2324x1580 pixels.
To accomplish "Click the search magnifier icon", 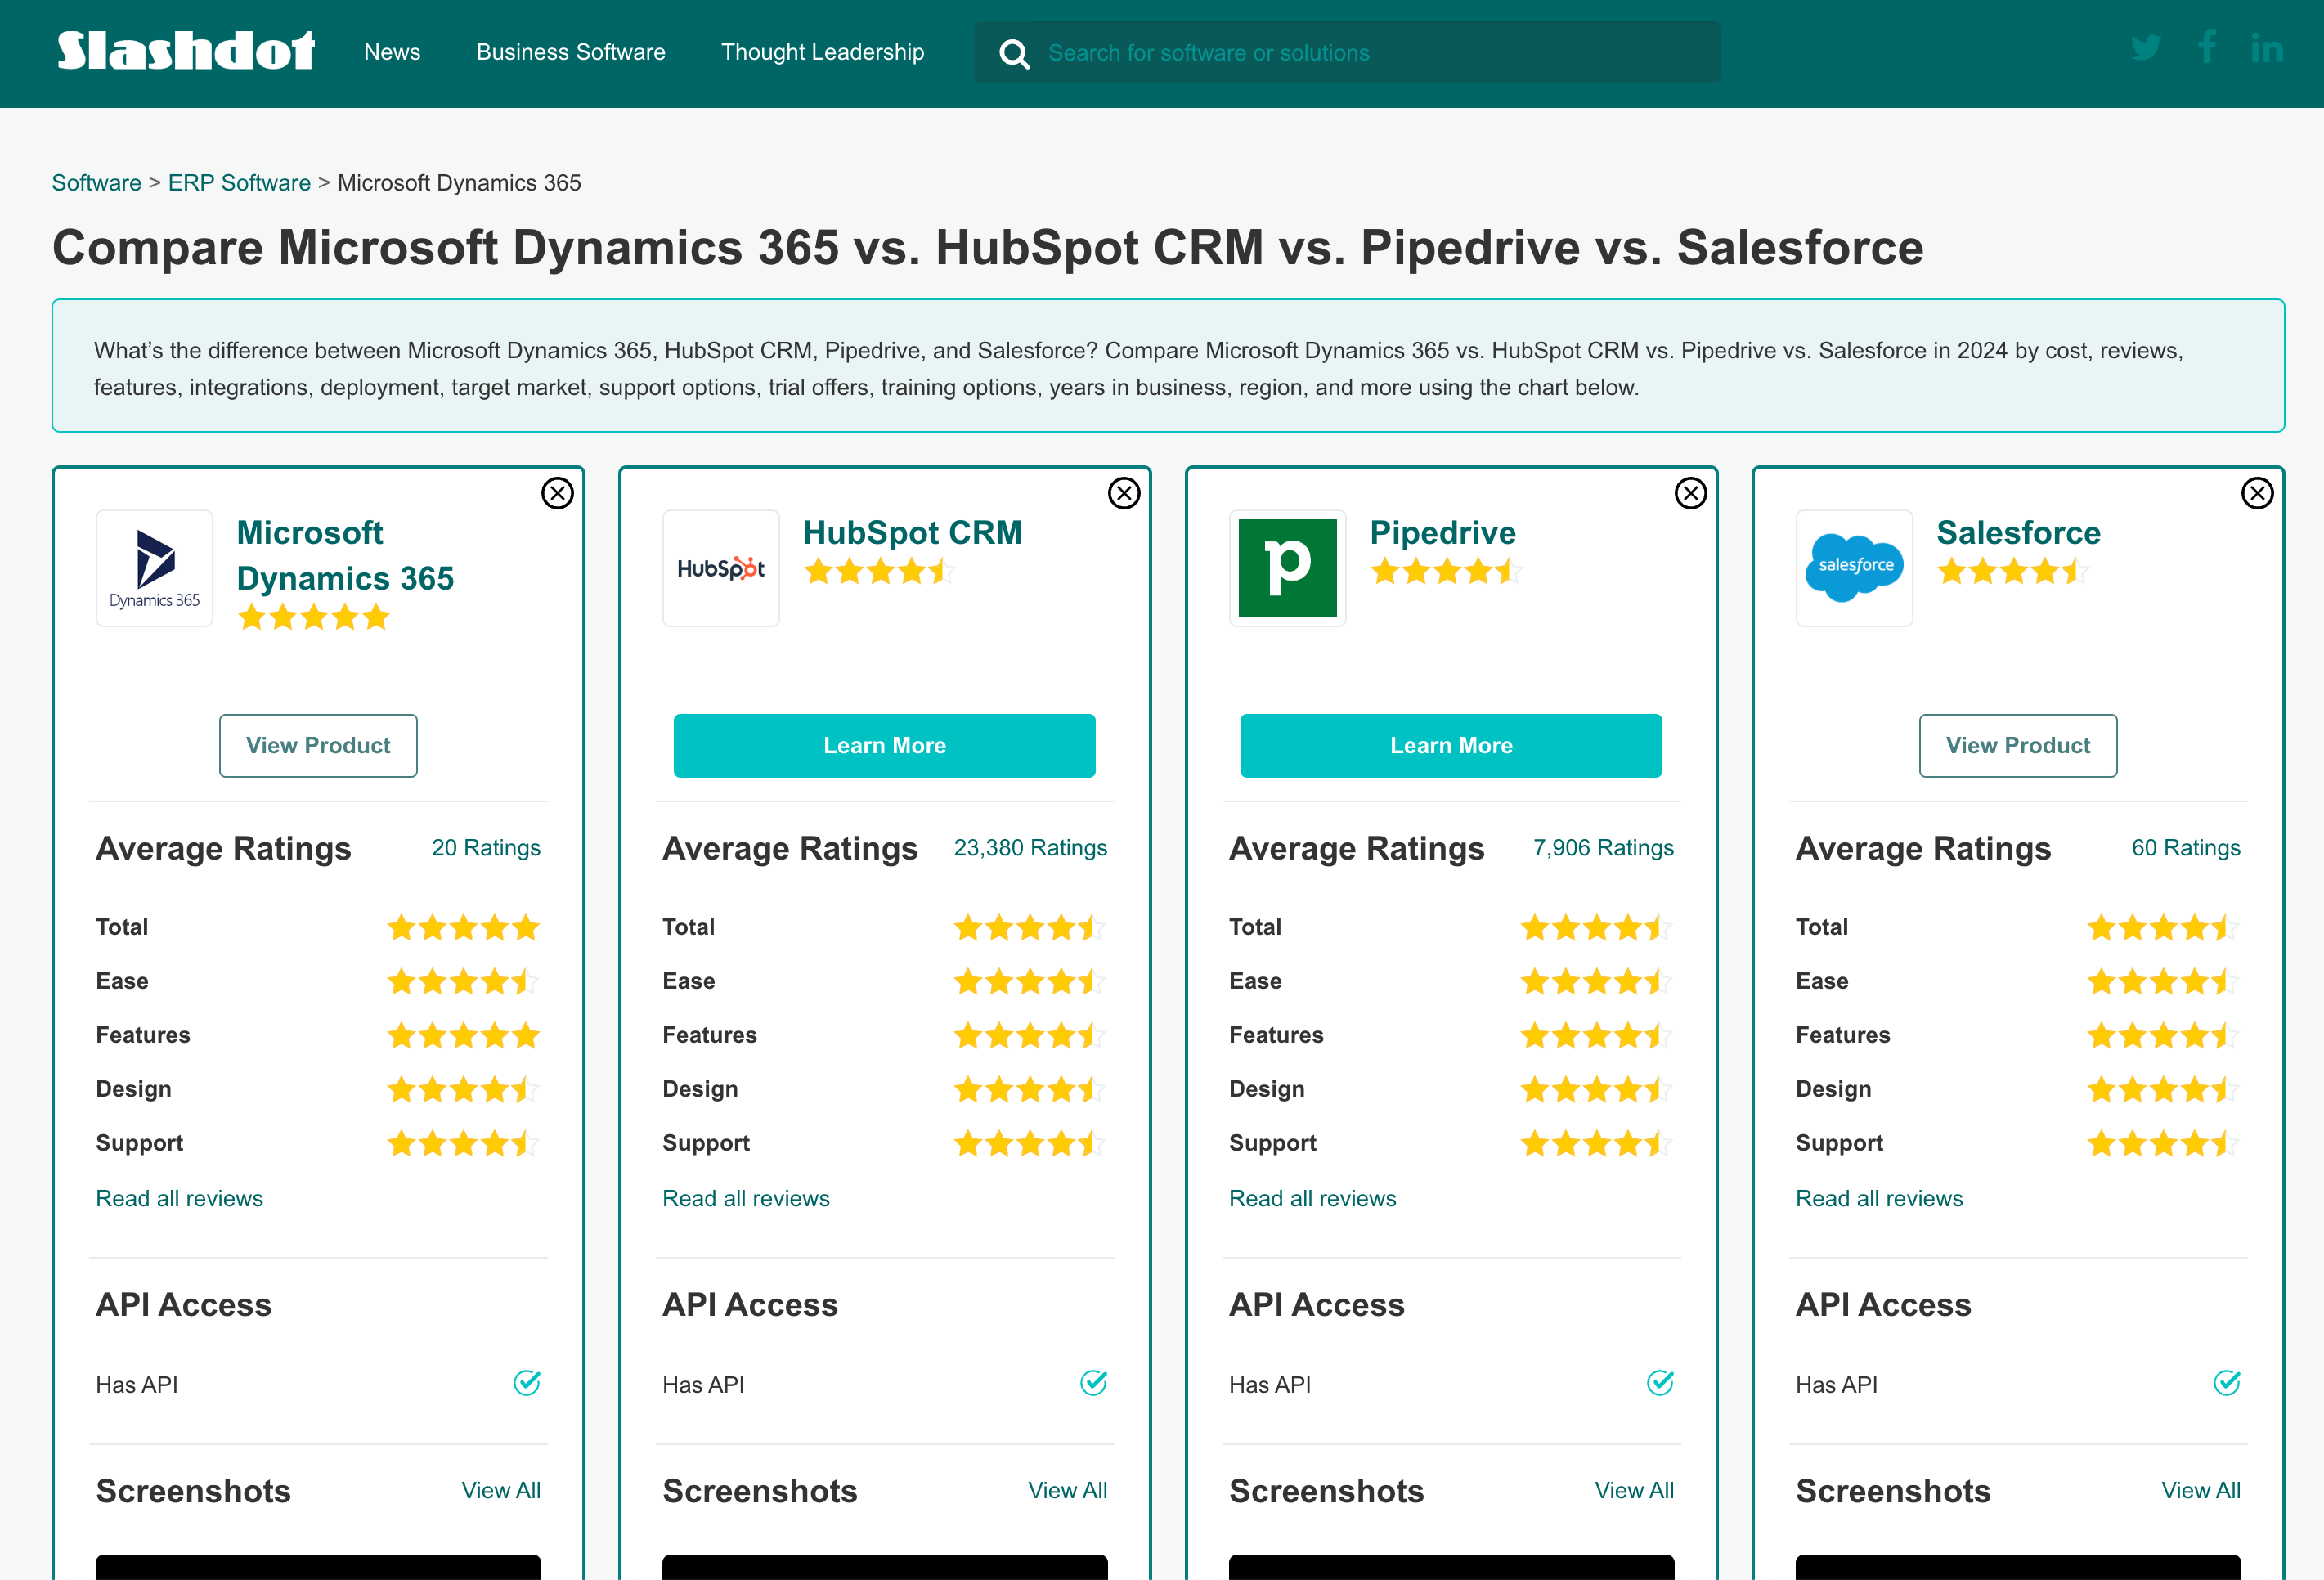I will (1014, 53).
